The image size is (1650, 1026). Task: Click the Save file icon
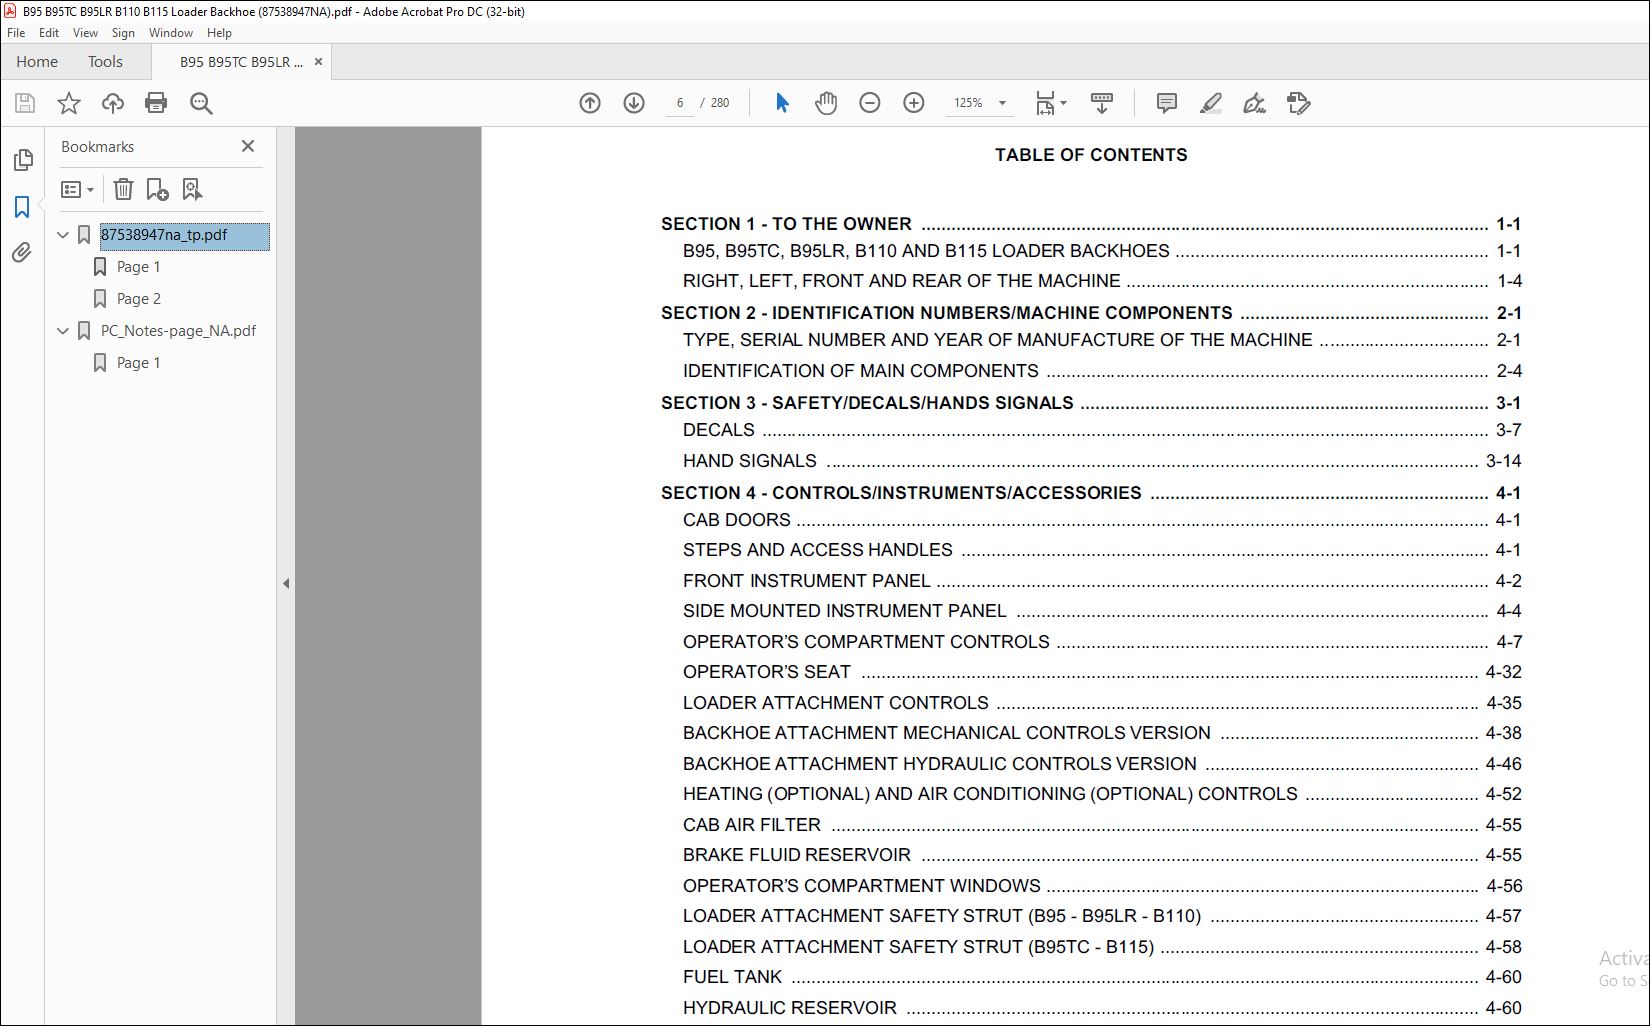click(x=25, y=103)
